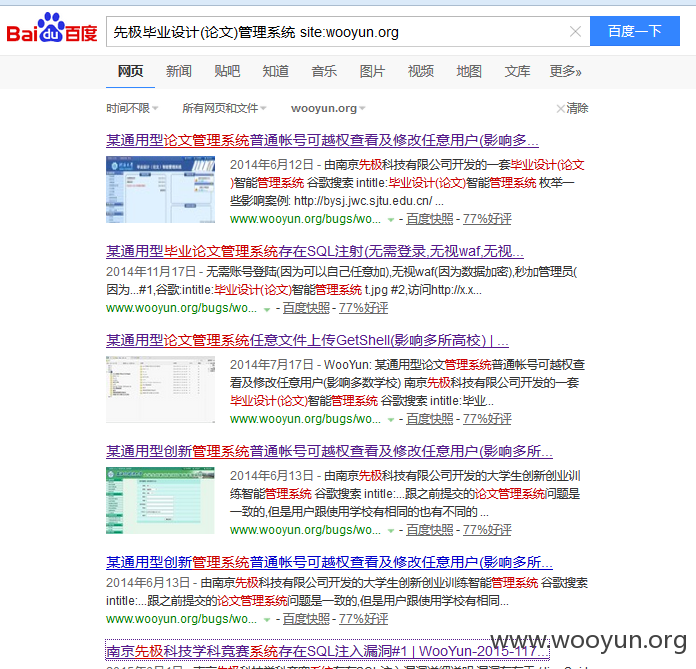The image size is (696, 669).
Task: Click 77%好评 on the SQL注射 result
Action: [363, 308]
